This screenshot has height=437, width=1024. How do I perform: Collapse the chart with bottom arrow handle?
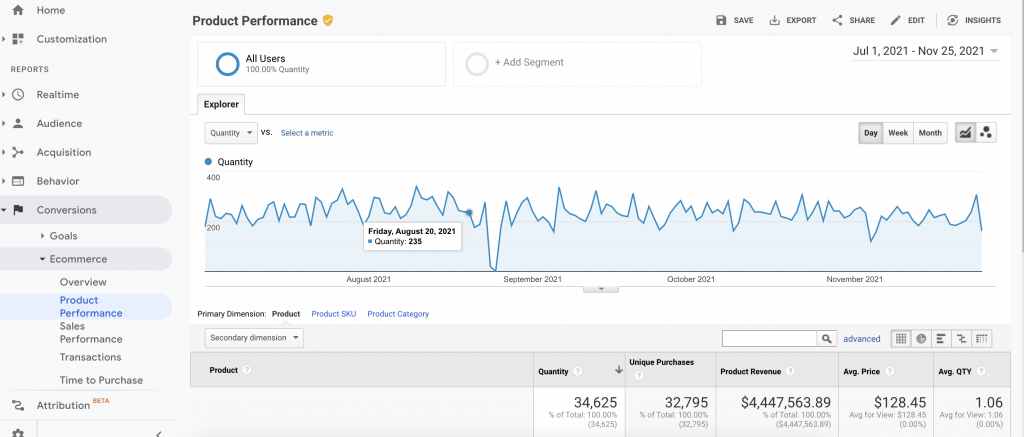(601, 289)
